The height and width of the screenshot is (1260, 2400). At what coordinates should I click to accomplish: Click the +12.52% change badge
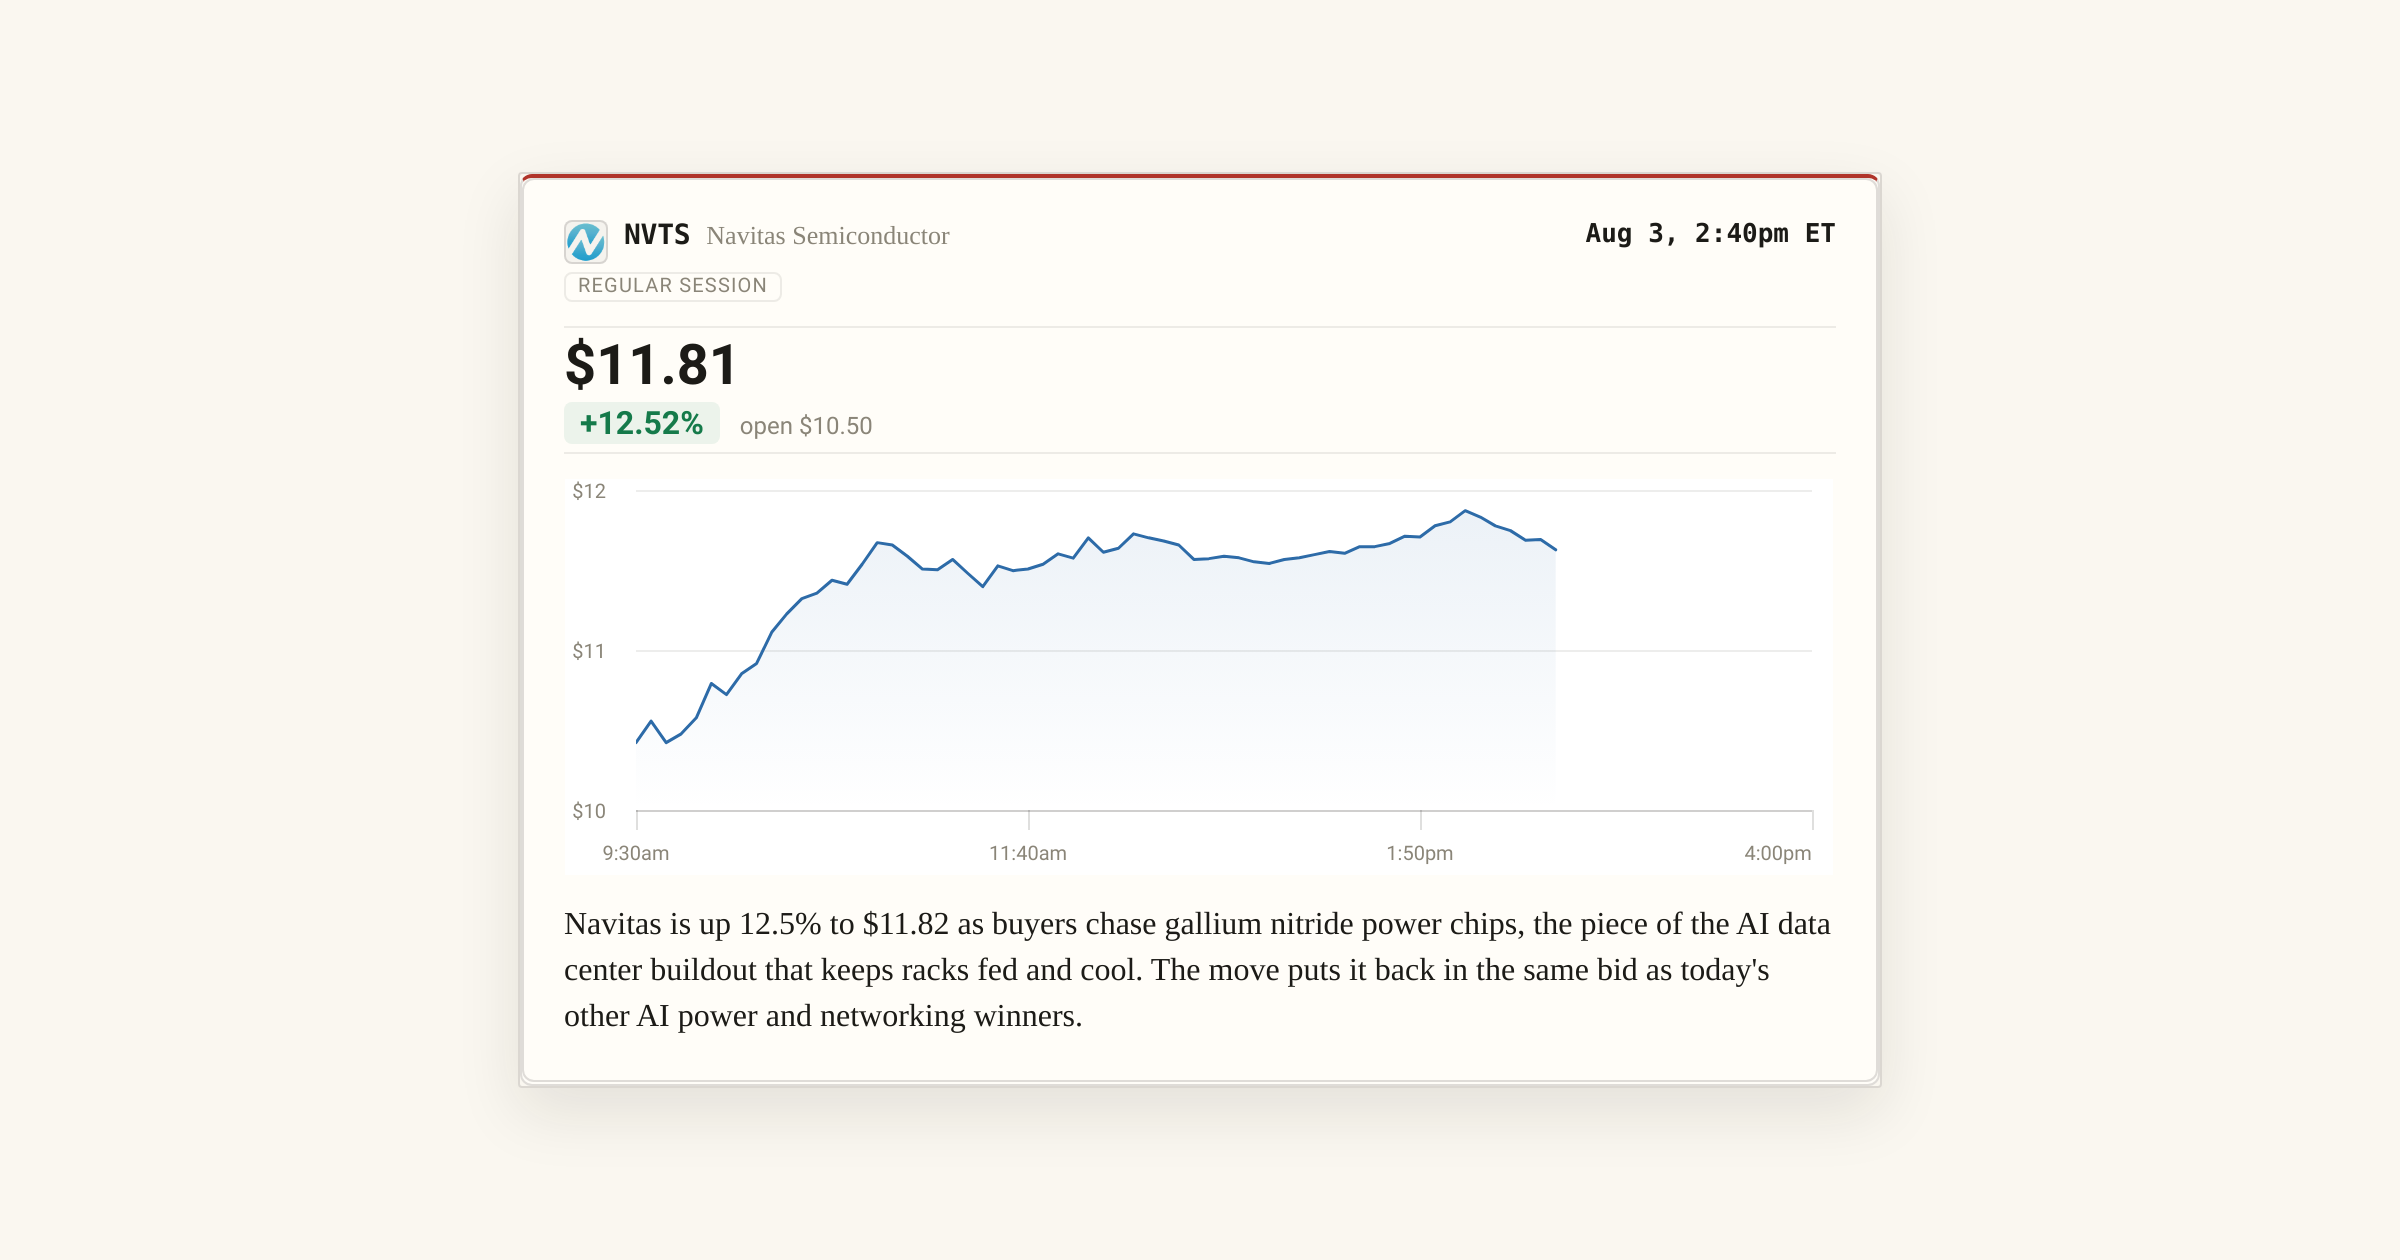[642, 423]
